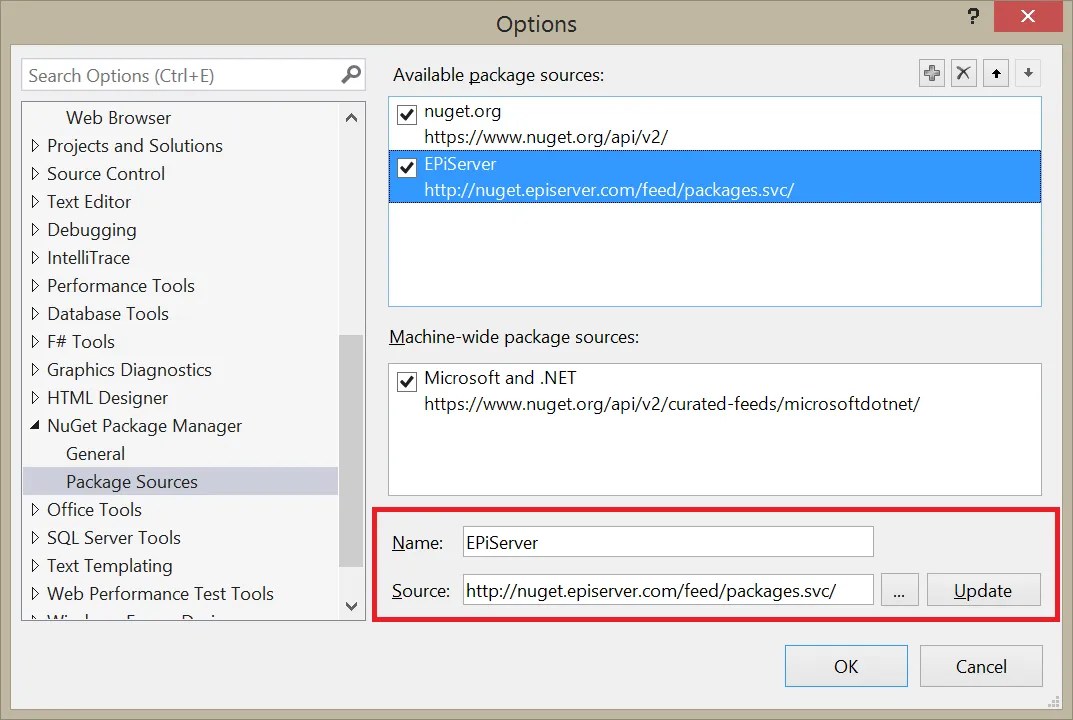The image size is (1073, 720).
Task: Uncheck the nuget.org package source
Action: pos(406,114)
